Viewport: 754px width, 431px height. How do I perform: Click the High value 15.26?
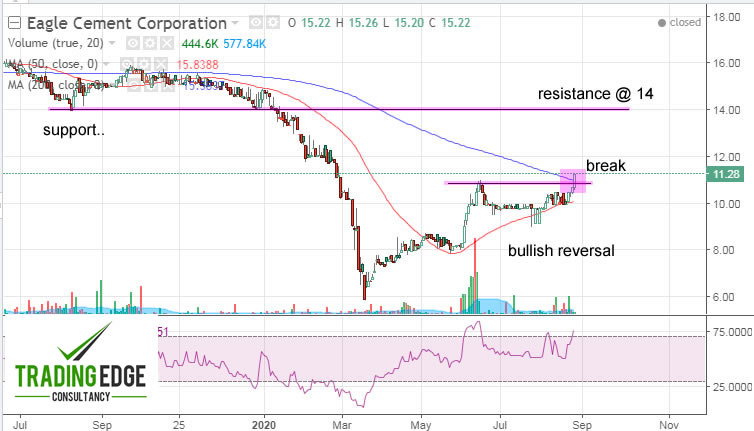(363, 23)
